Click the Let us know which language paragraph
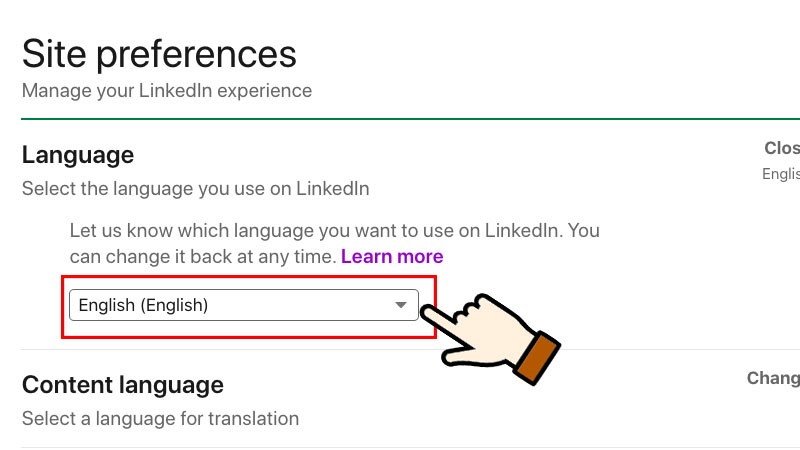This screenshot has height=450, width=800. tap(334, 230)
